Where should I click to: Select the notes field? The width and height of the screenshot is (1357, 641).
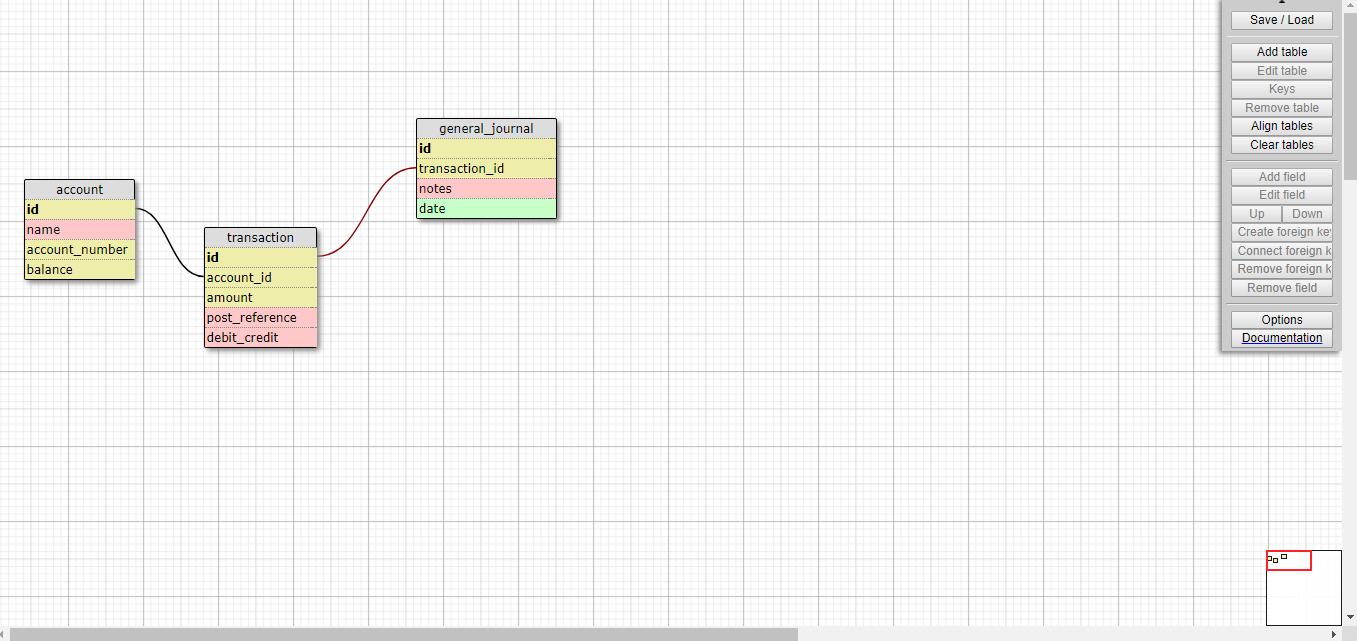coord(486,189)
